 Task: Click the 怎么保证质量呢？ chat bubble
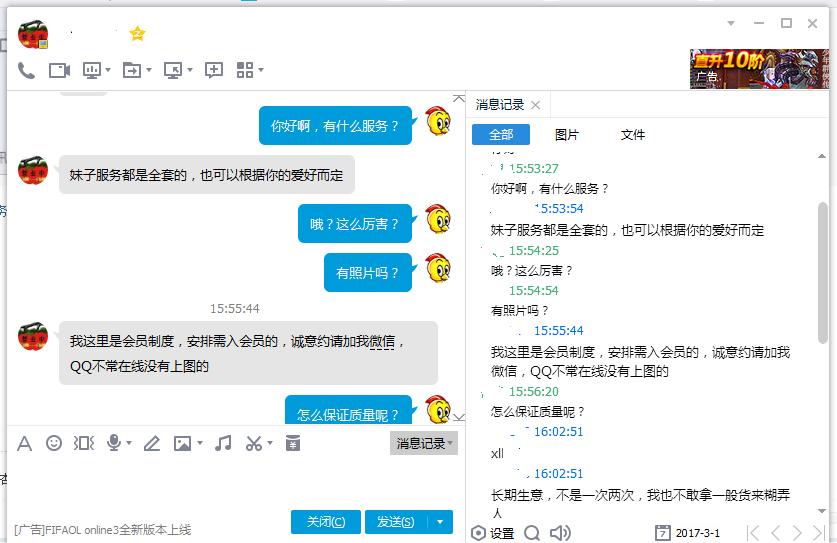click(349, 410)
